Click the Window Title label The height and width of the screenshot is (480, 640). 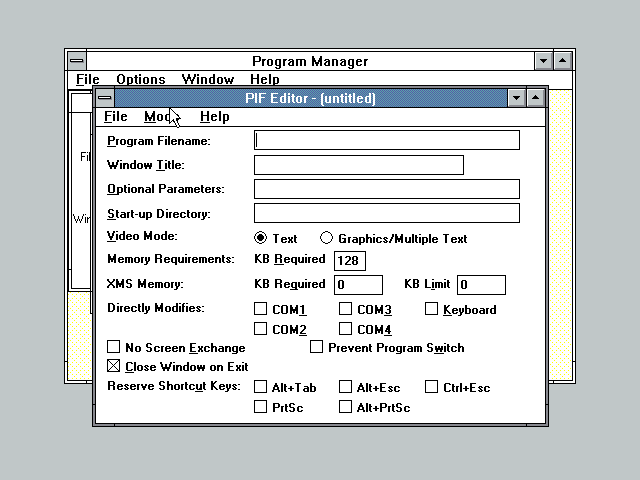coord(146,165)
